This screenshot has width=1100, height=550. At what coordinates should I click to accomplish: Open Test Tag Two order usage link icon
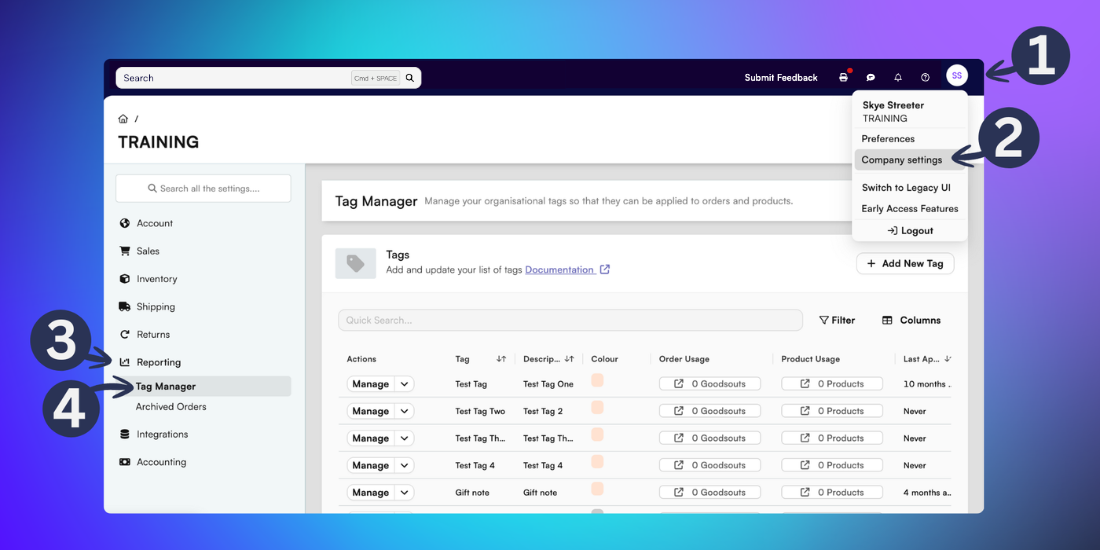678,411
